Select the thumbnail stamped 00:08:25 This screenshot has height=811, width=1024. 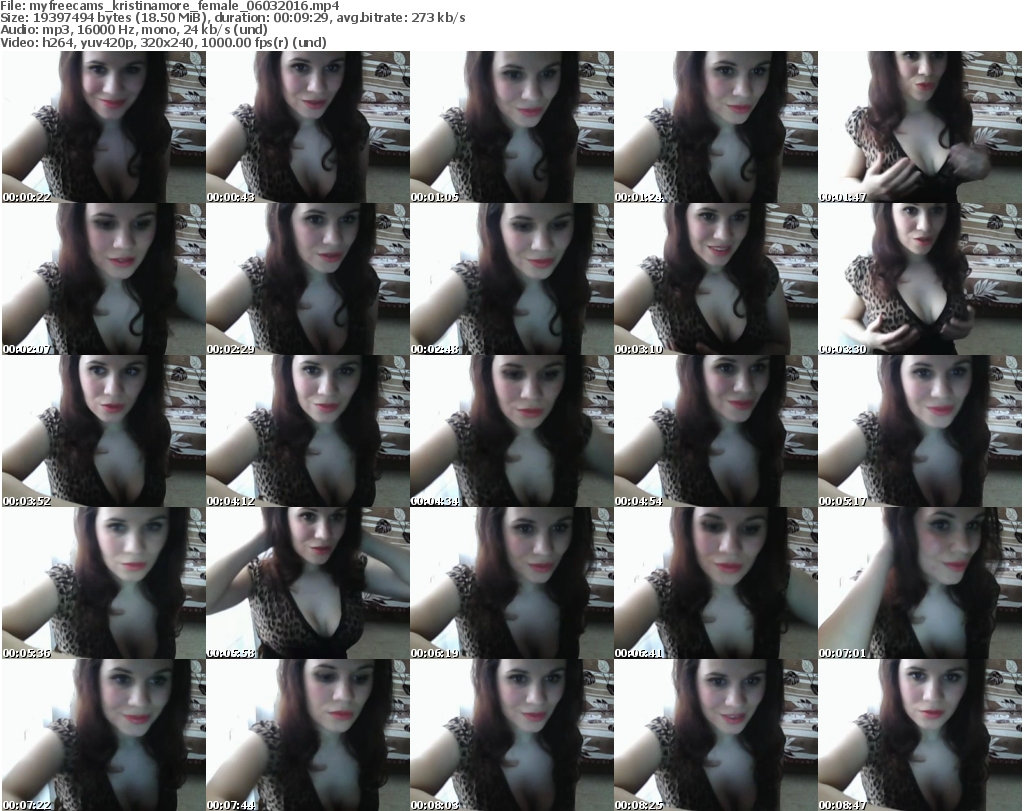tap(716, 735)
